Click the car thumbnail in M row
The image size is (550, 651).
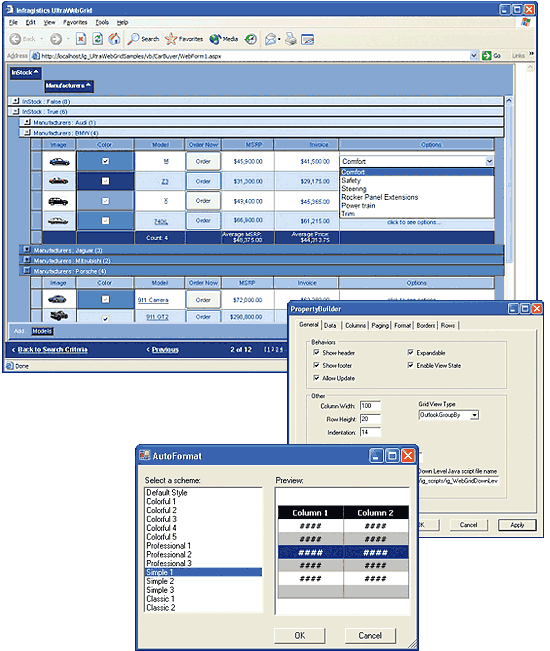coord(59,162)
